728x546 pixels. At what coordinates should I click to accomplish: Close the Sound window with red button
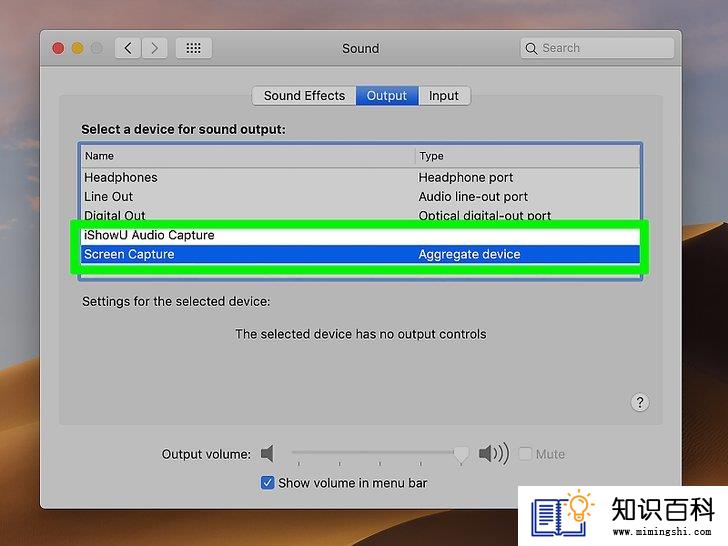click(x=58, y=48)
